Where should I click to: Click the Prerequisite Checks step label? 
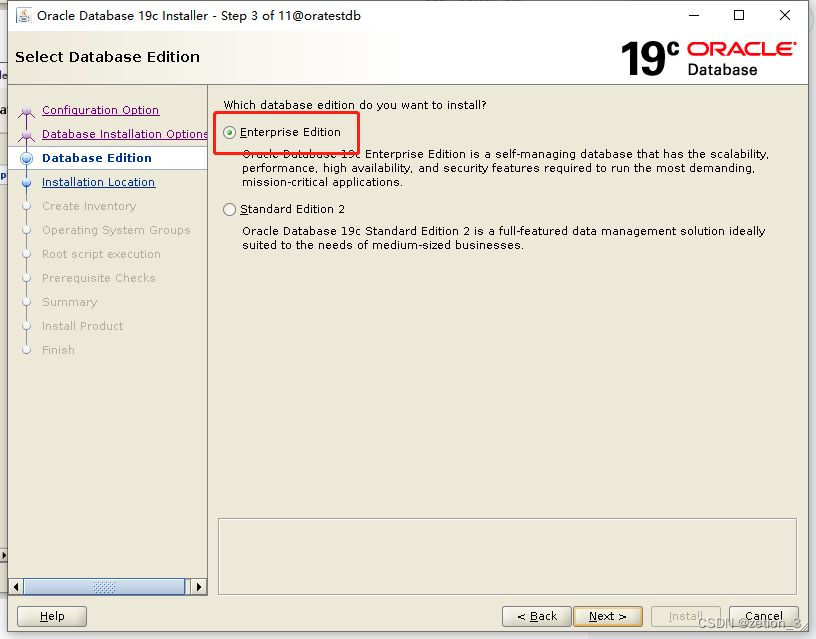(x=99, y=278)
